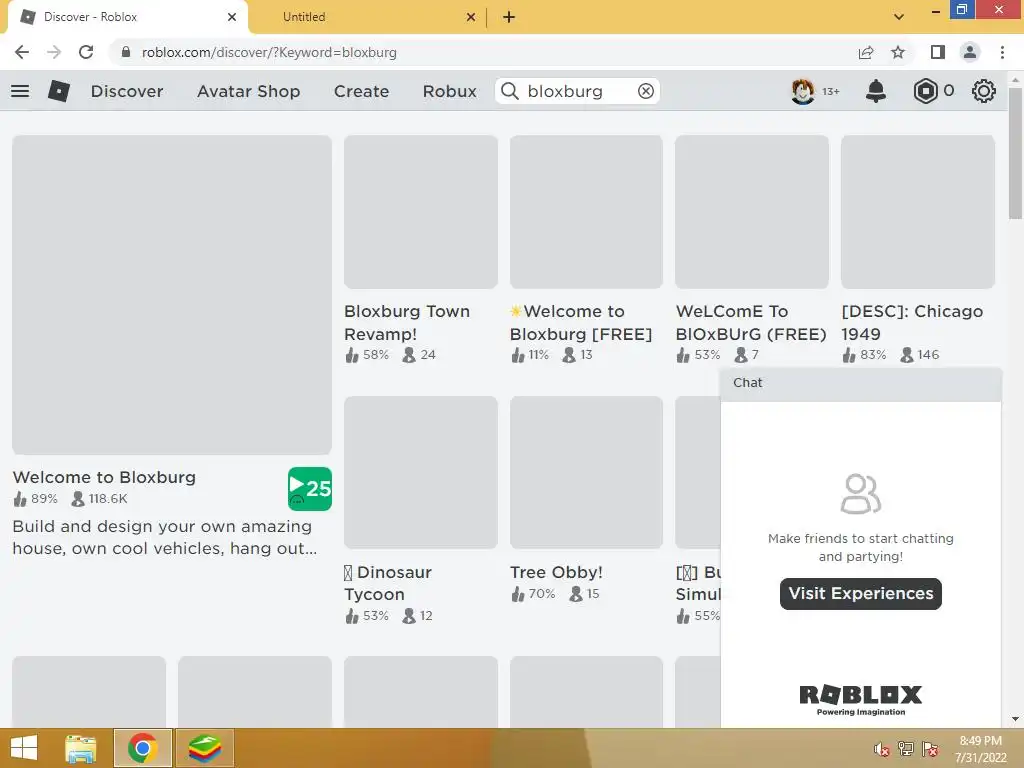
Task: Open BlueStacks from taskbar
Action: [205, 748]
